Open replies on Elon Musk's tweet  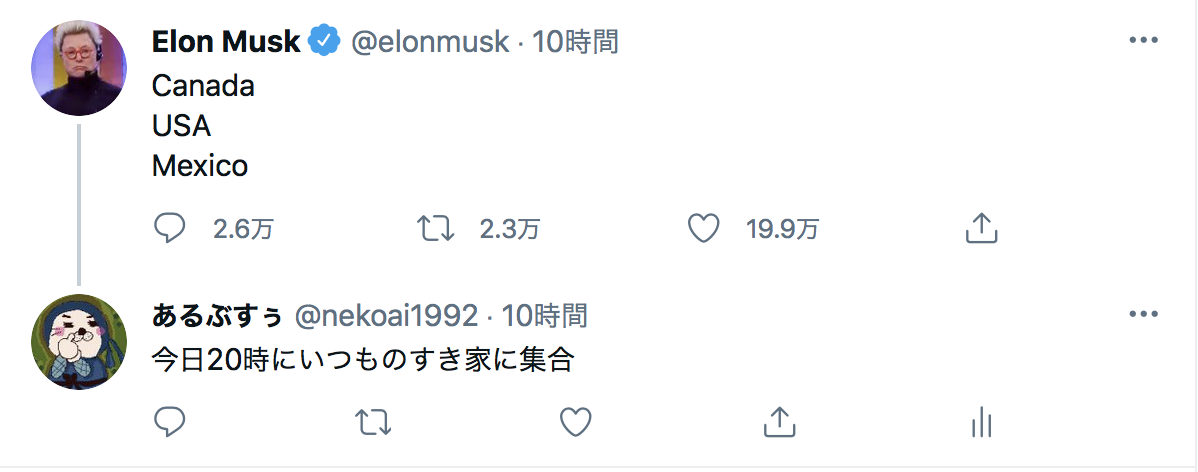[x=170, y=228]
